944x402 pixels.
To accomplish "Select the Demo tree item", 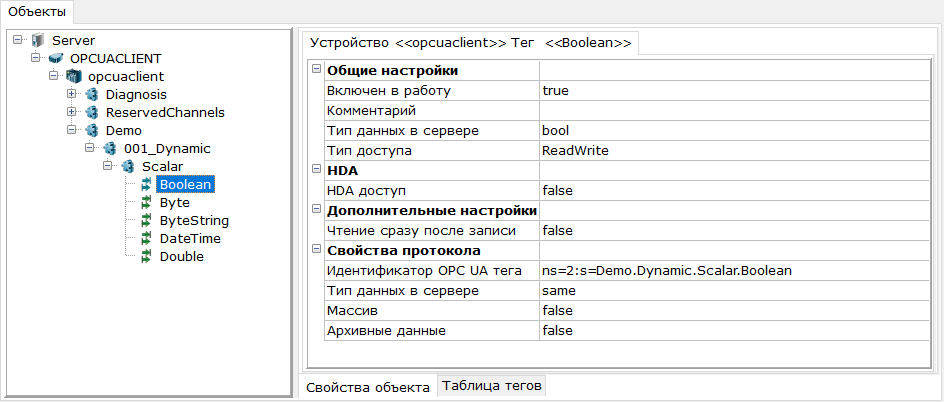I will click(x=123, y=131).
